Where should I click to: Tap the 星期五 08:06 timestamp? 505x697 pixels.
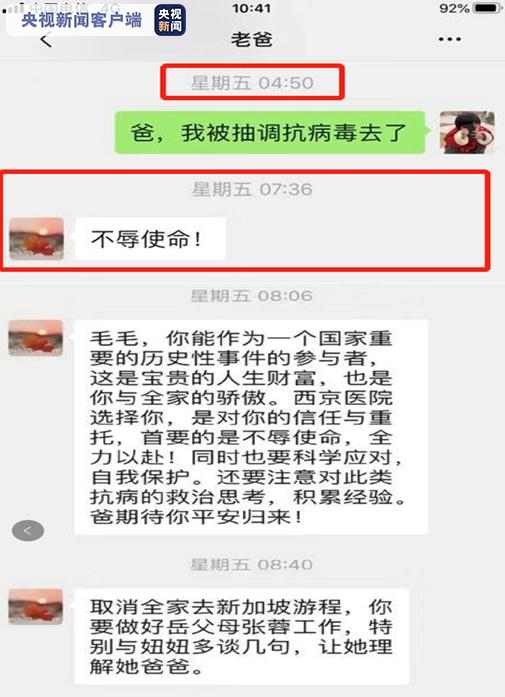click(252, 296)
